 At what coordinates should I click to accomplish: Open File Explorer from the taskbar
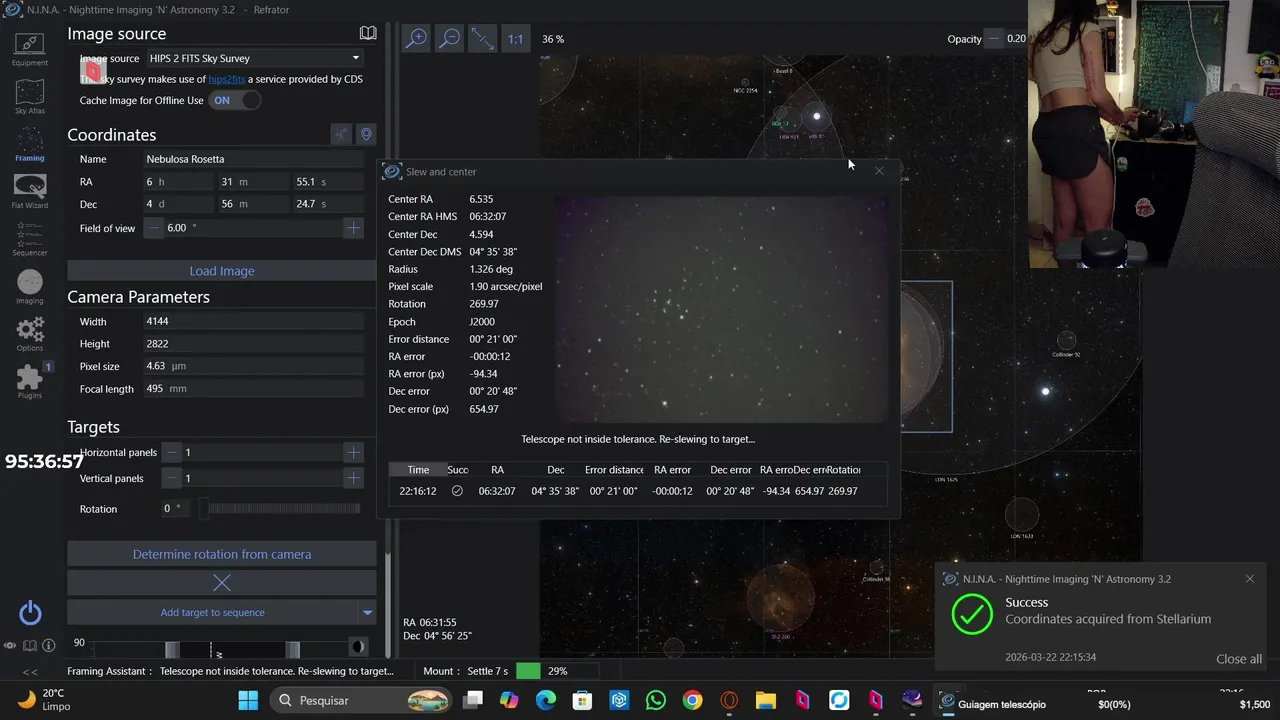(x=765, y=700)
